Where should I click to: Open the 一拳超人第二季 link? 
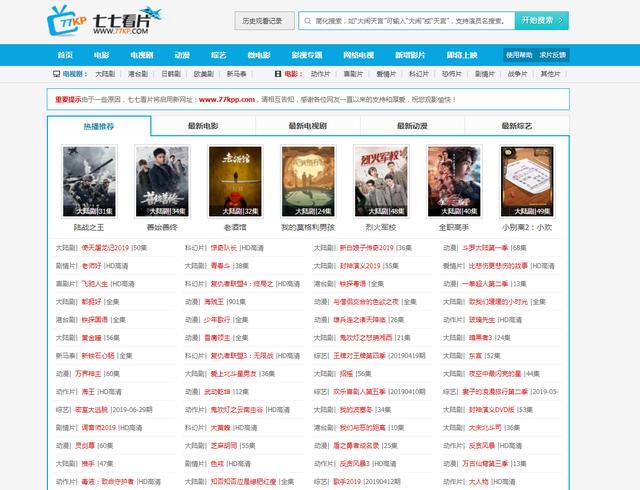point(485,283)
